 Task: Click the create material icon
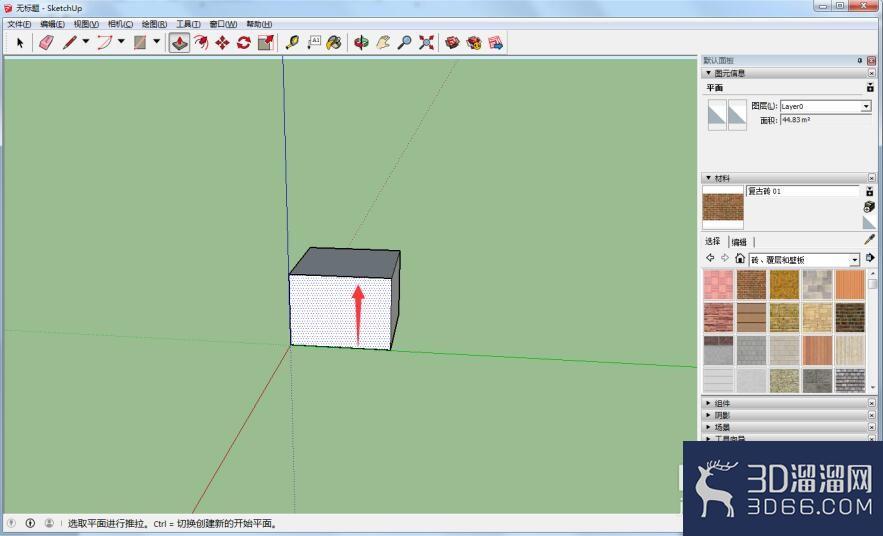869,207
